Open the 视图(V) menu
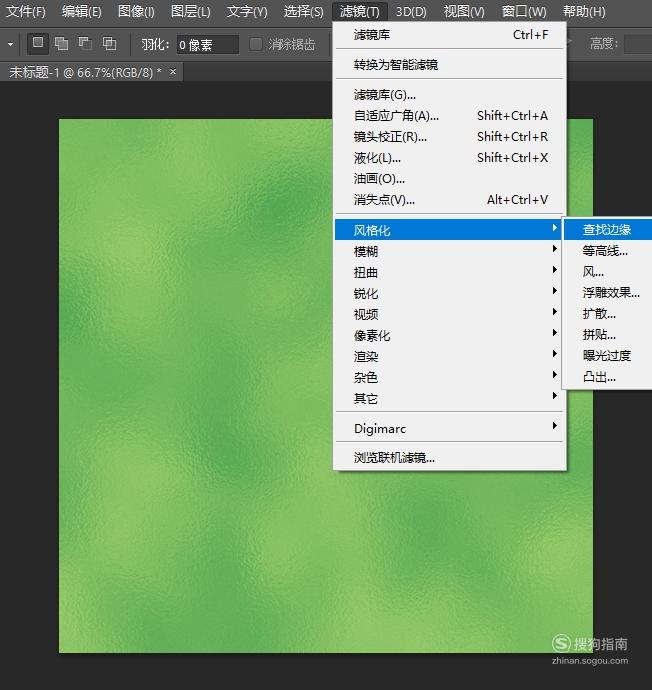Image resolution: width=652 pixels, height=690 pixels. [x=464, y=11]
